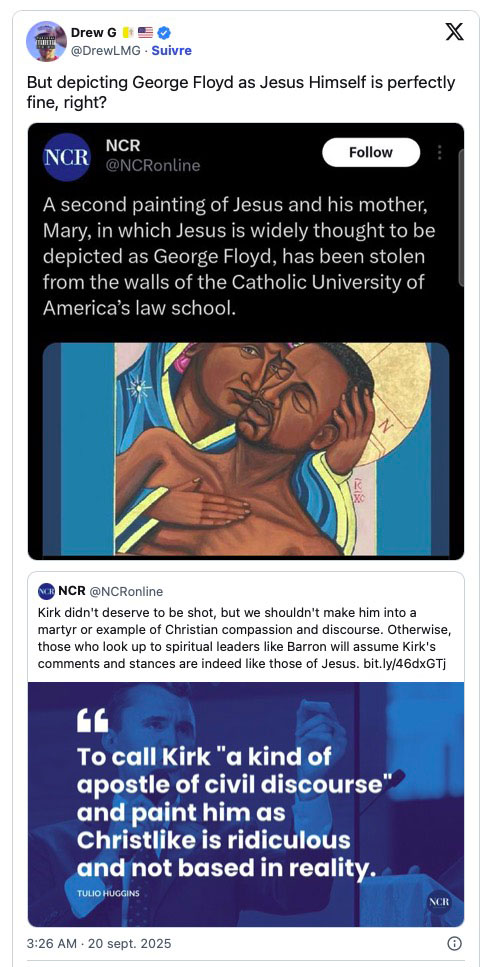
Task: Click the blue verified badge
Action: click(165, 33)
